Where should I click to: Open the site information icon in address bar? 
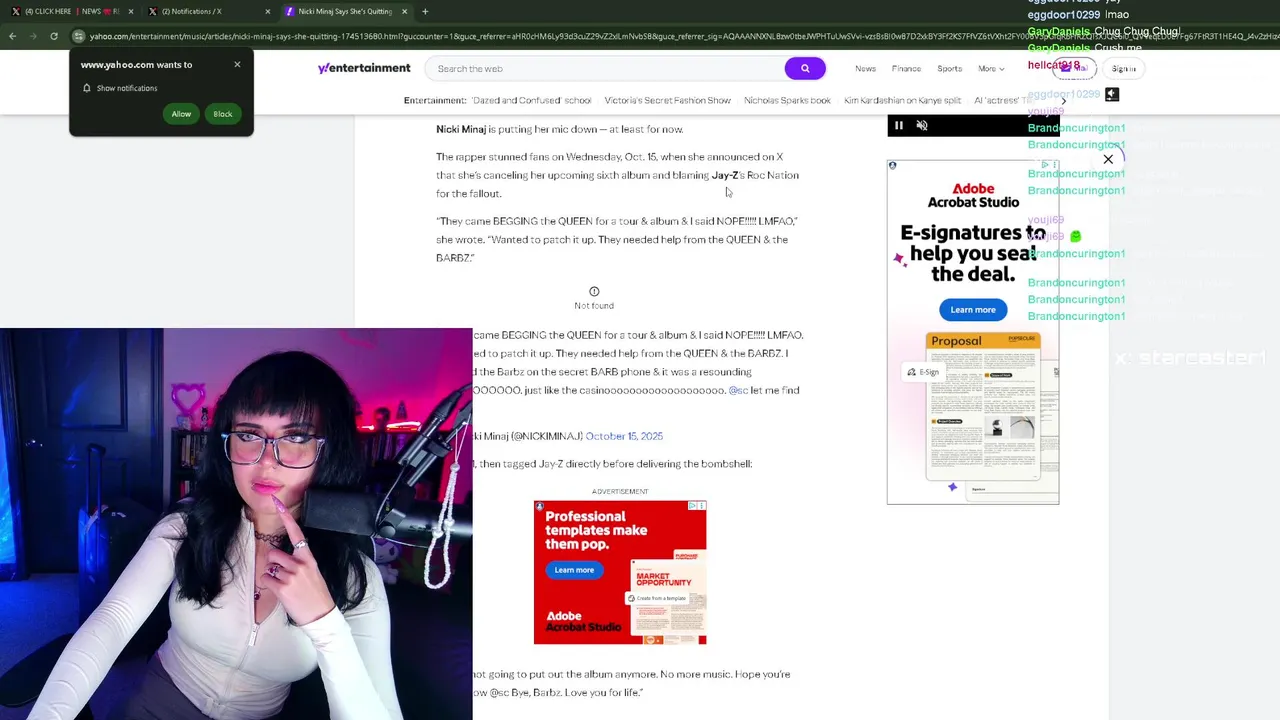78,36
